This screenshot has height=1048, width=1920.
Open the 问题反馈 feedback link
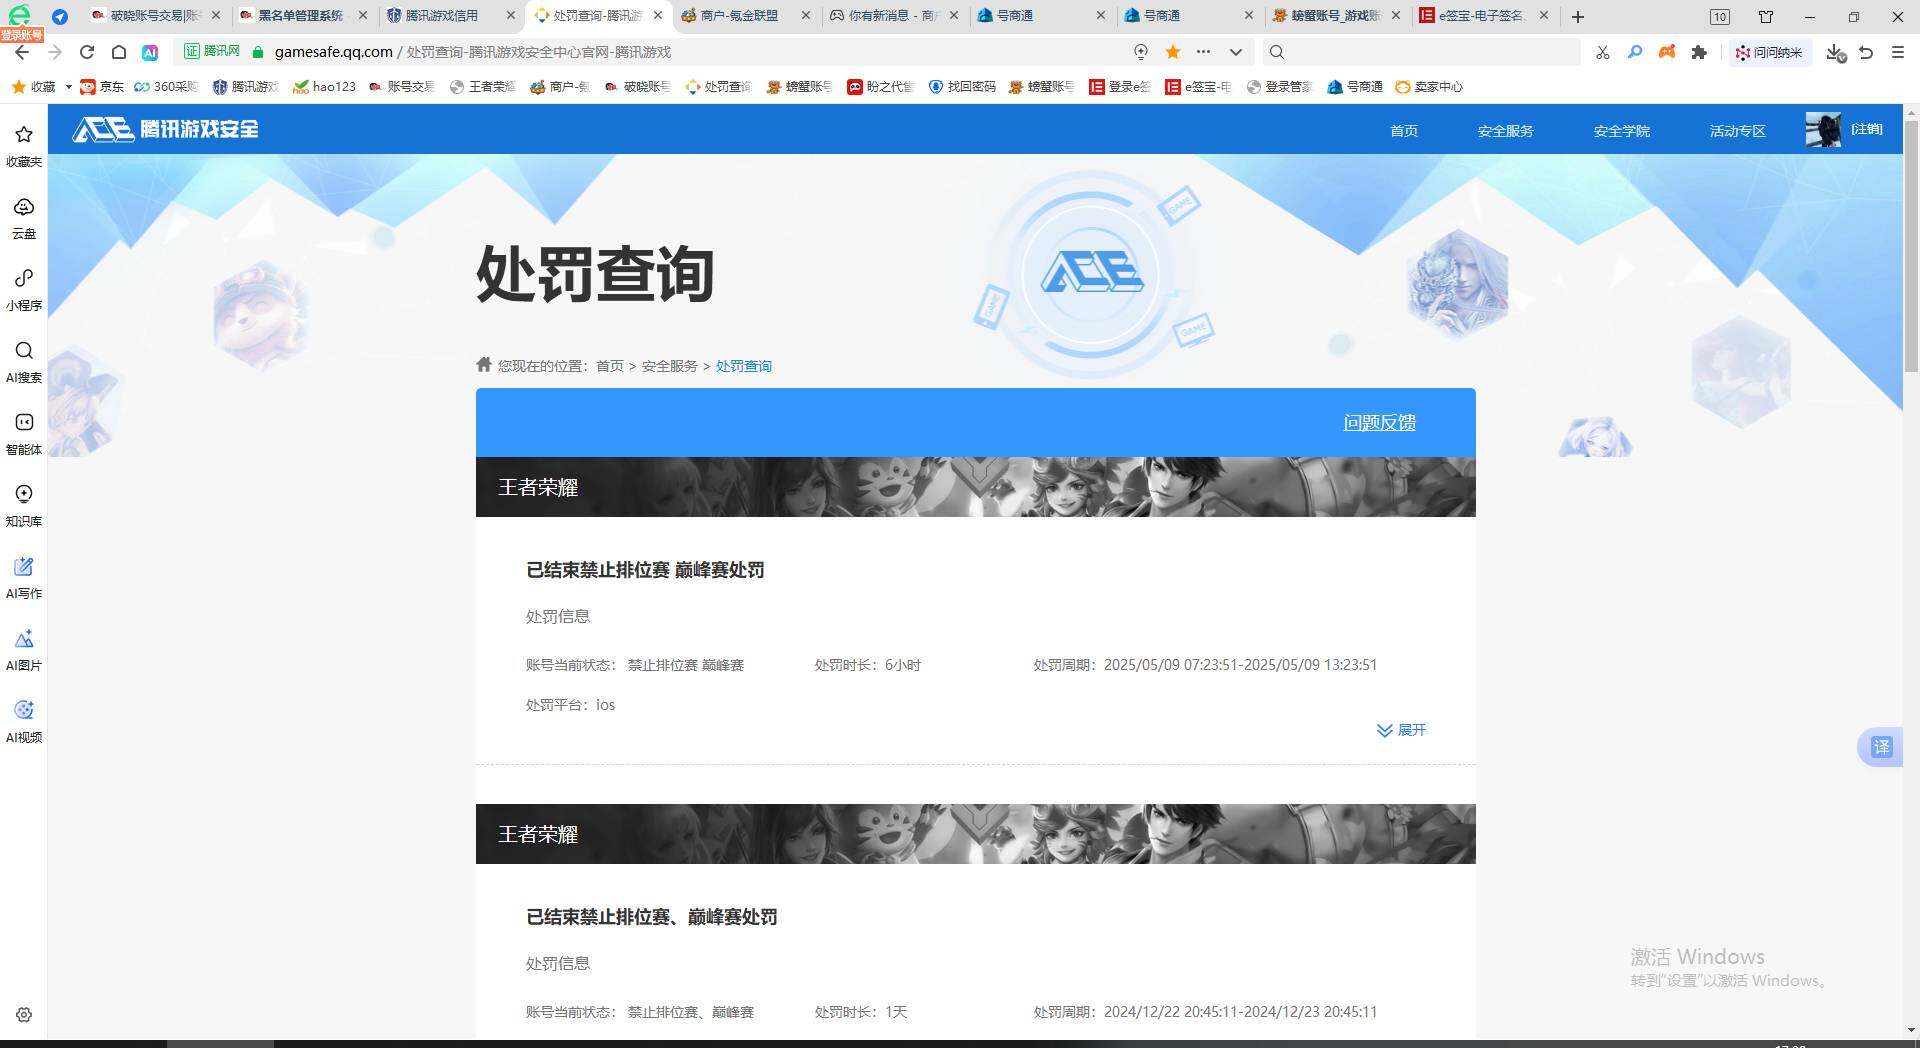[x=1378, y=423]
